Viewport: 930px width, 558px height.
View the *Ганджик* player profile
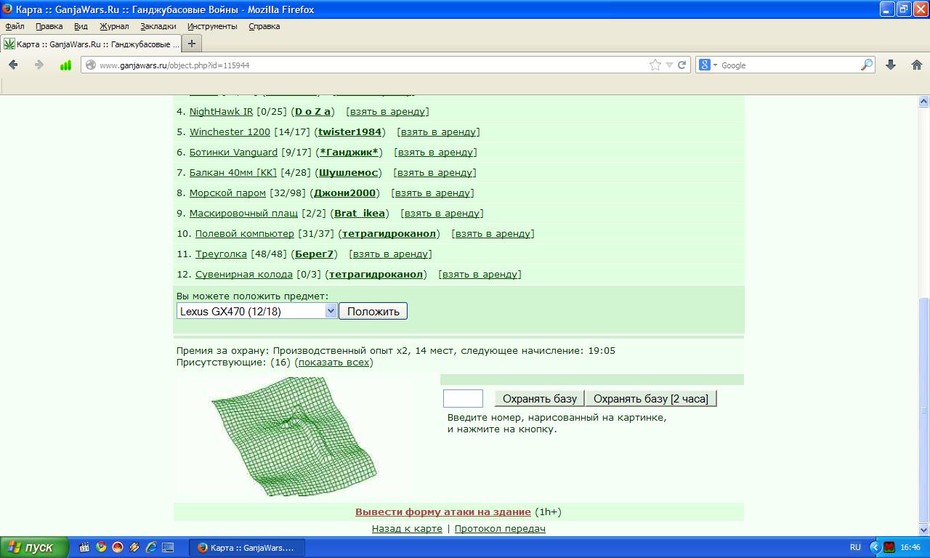coord(349,152)
